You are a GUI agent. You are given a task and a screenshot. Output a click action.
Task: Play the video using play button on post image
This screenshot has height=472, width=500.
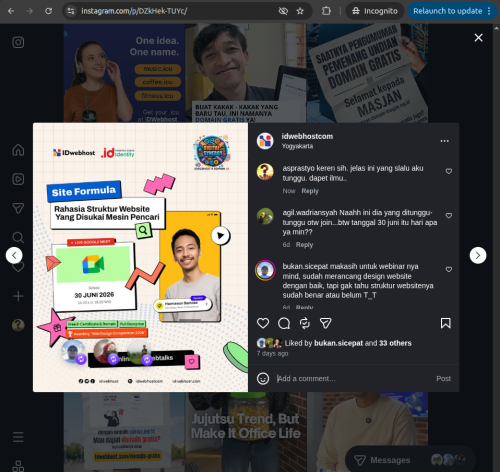point(220,235)
